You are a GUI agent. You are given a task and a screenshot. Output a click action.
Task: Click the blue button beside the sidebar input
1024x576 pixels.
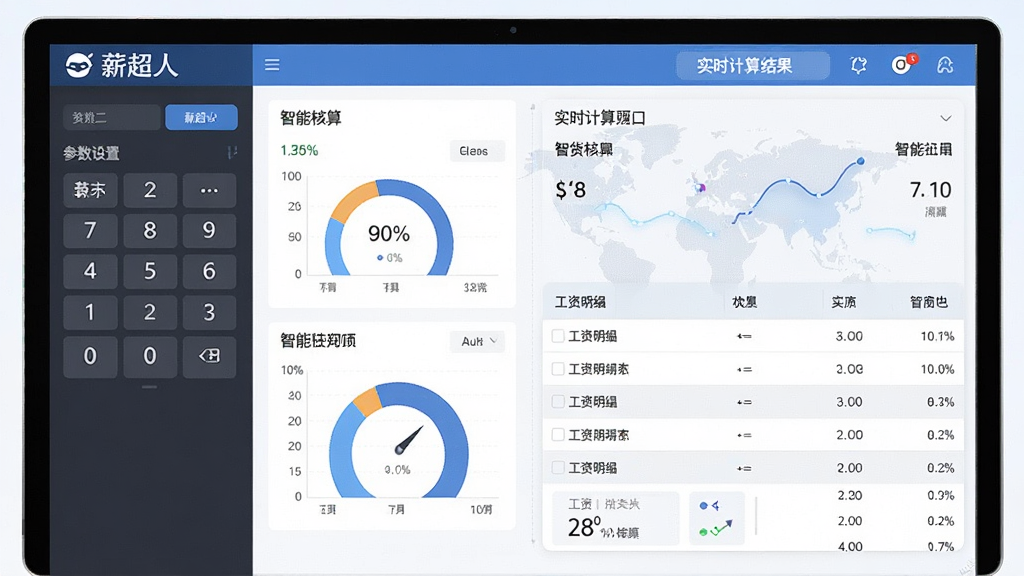click(x=201, y=118)
